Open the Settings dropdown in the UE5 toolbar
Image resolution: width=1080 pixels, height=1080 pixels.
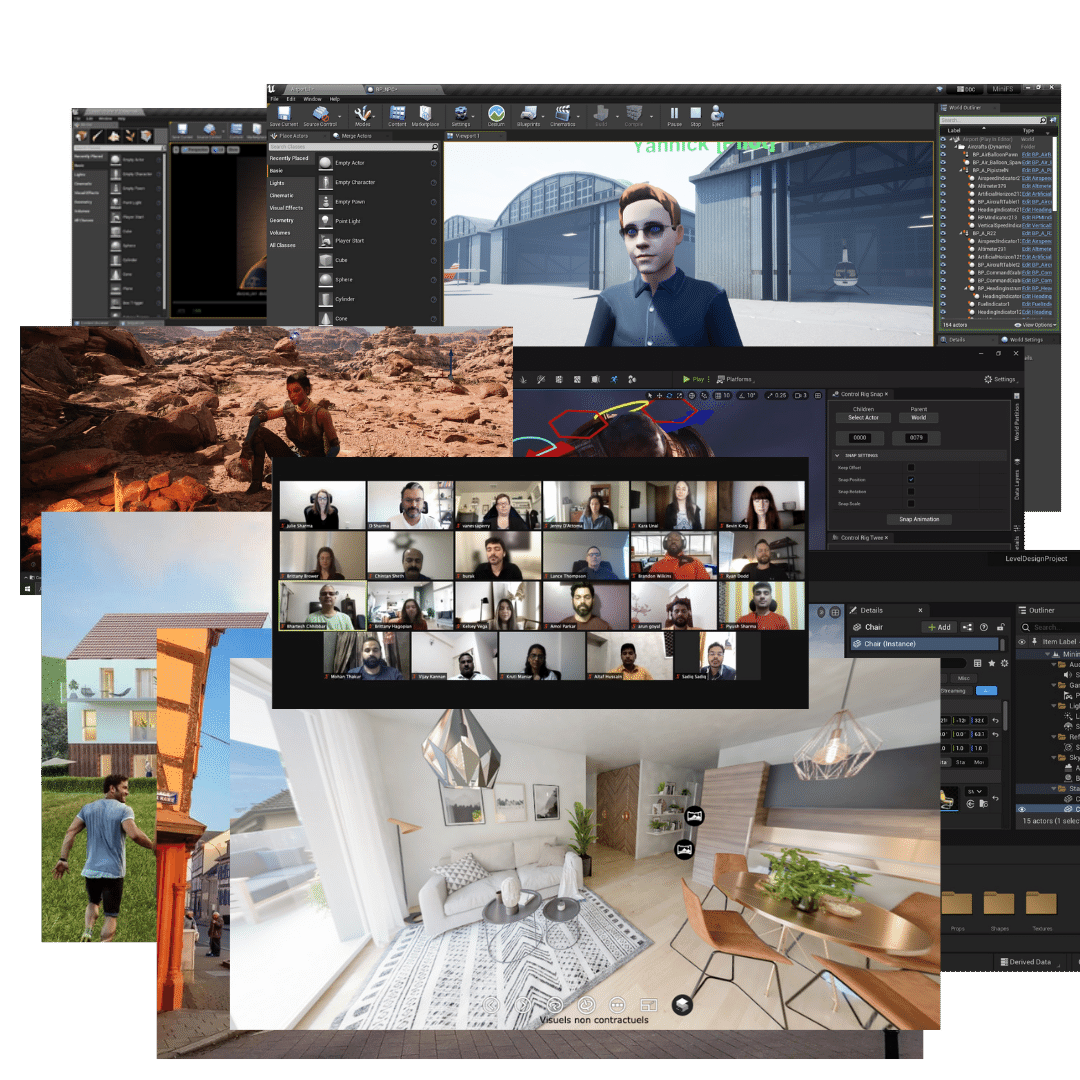[1001, 380]
